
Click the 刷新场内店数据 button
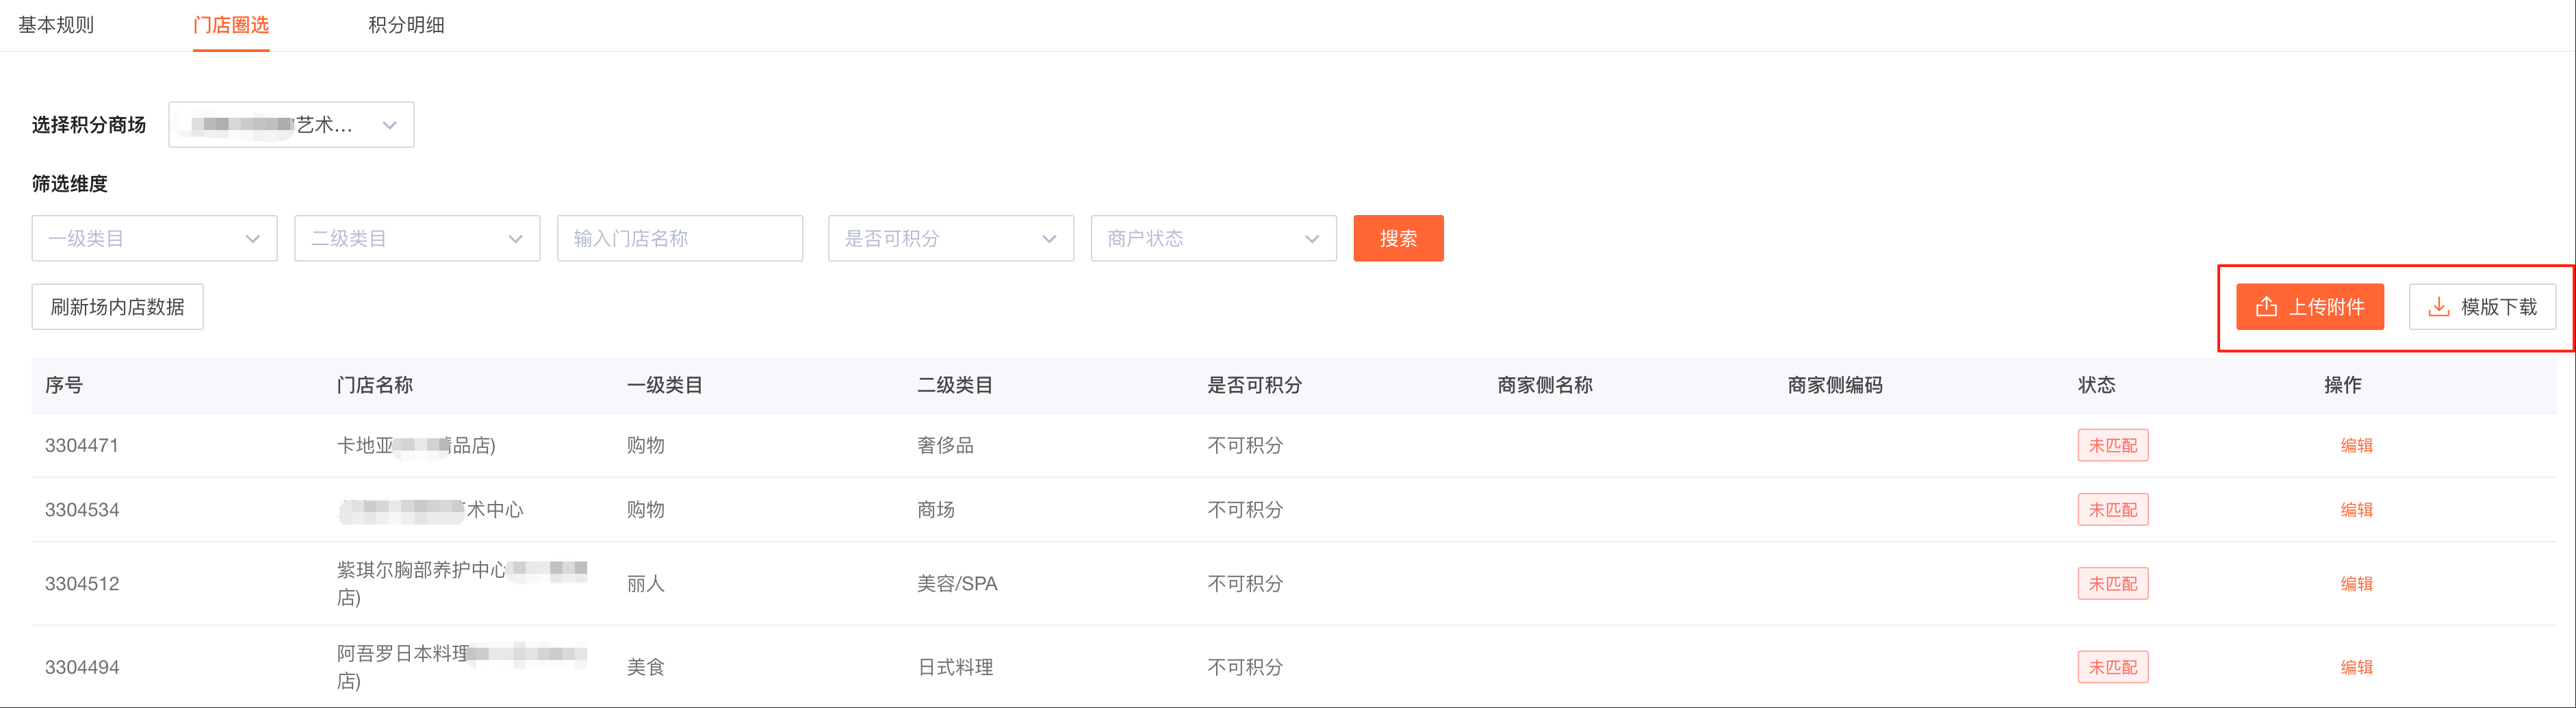click(117, 307)
